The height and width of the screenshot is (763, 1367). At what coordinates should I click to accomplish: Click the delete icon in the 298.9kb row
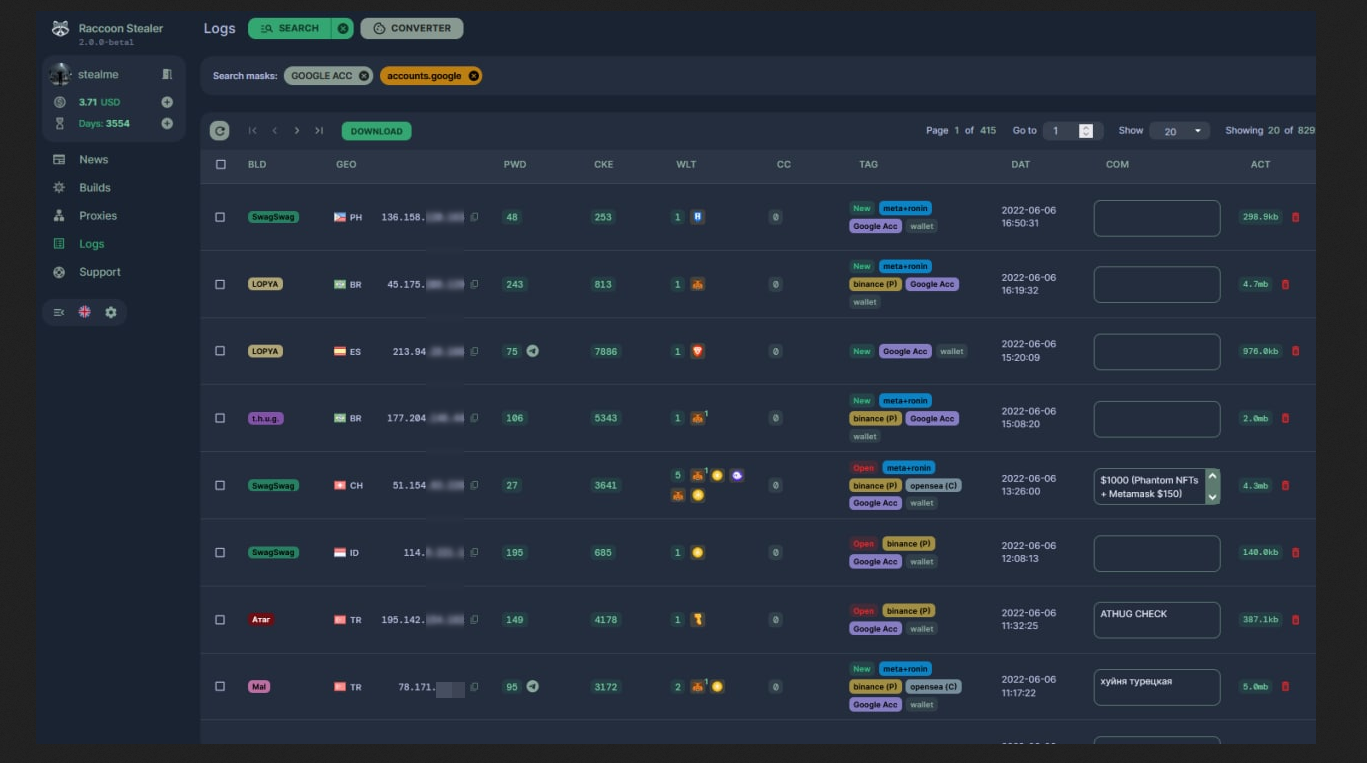point(1296,217)
